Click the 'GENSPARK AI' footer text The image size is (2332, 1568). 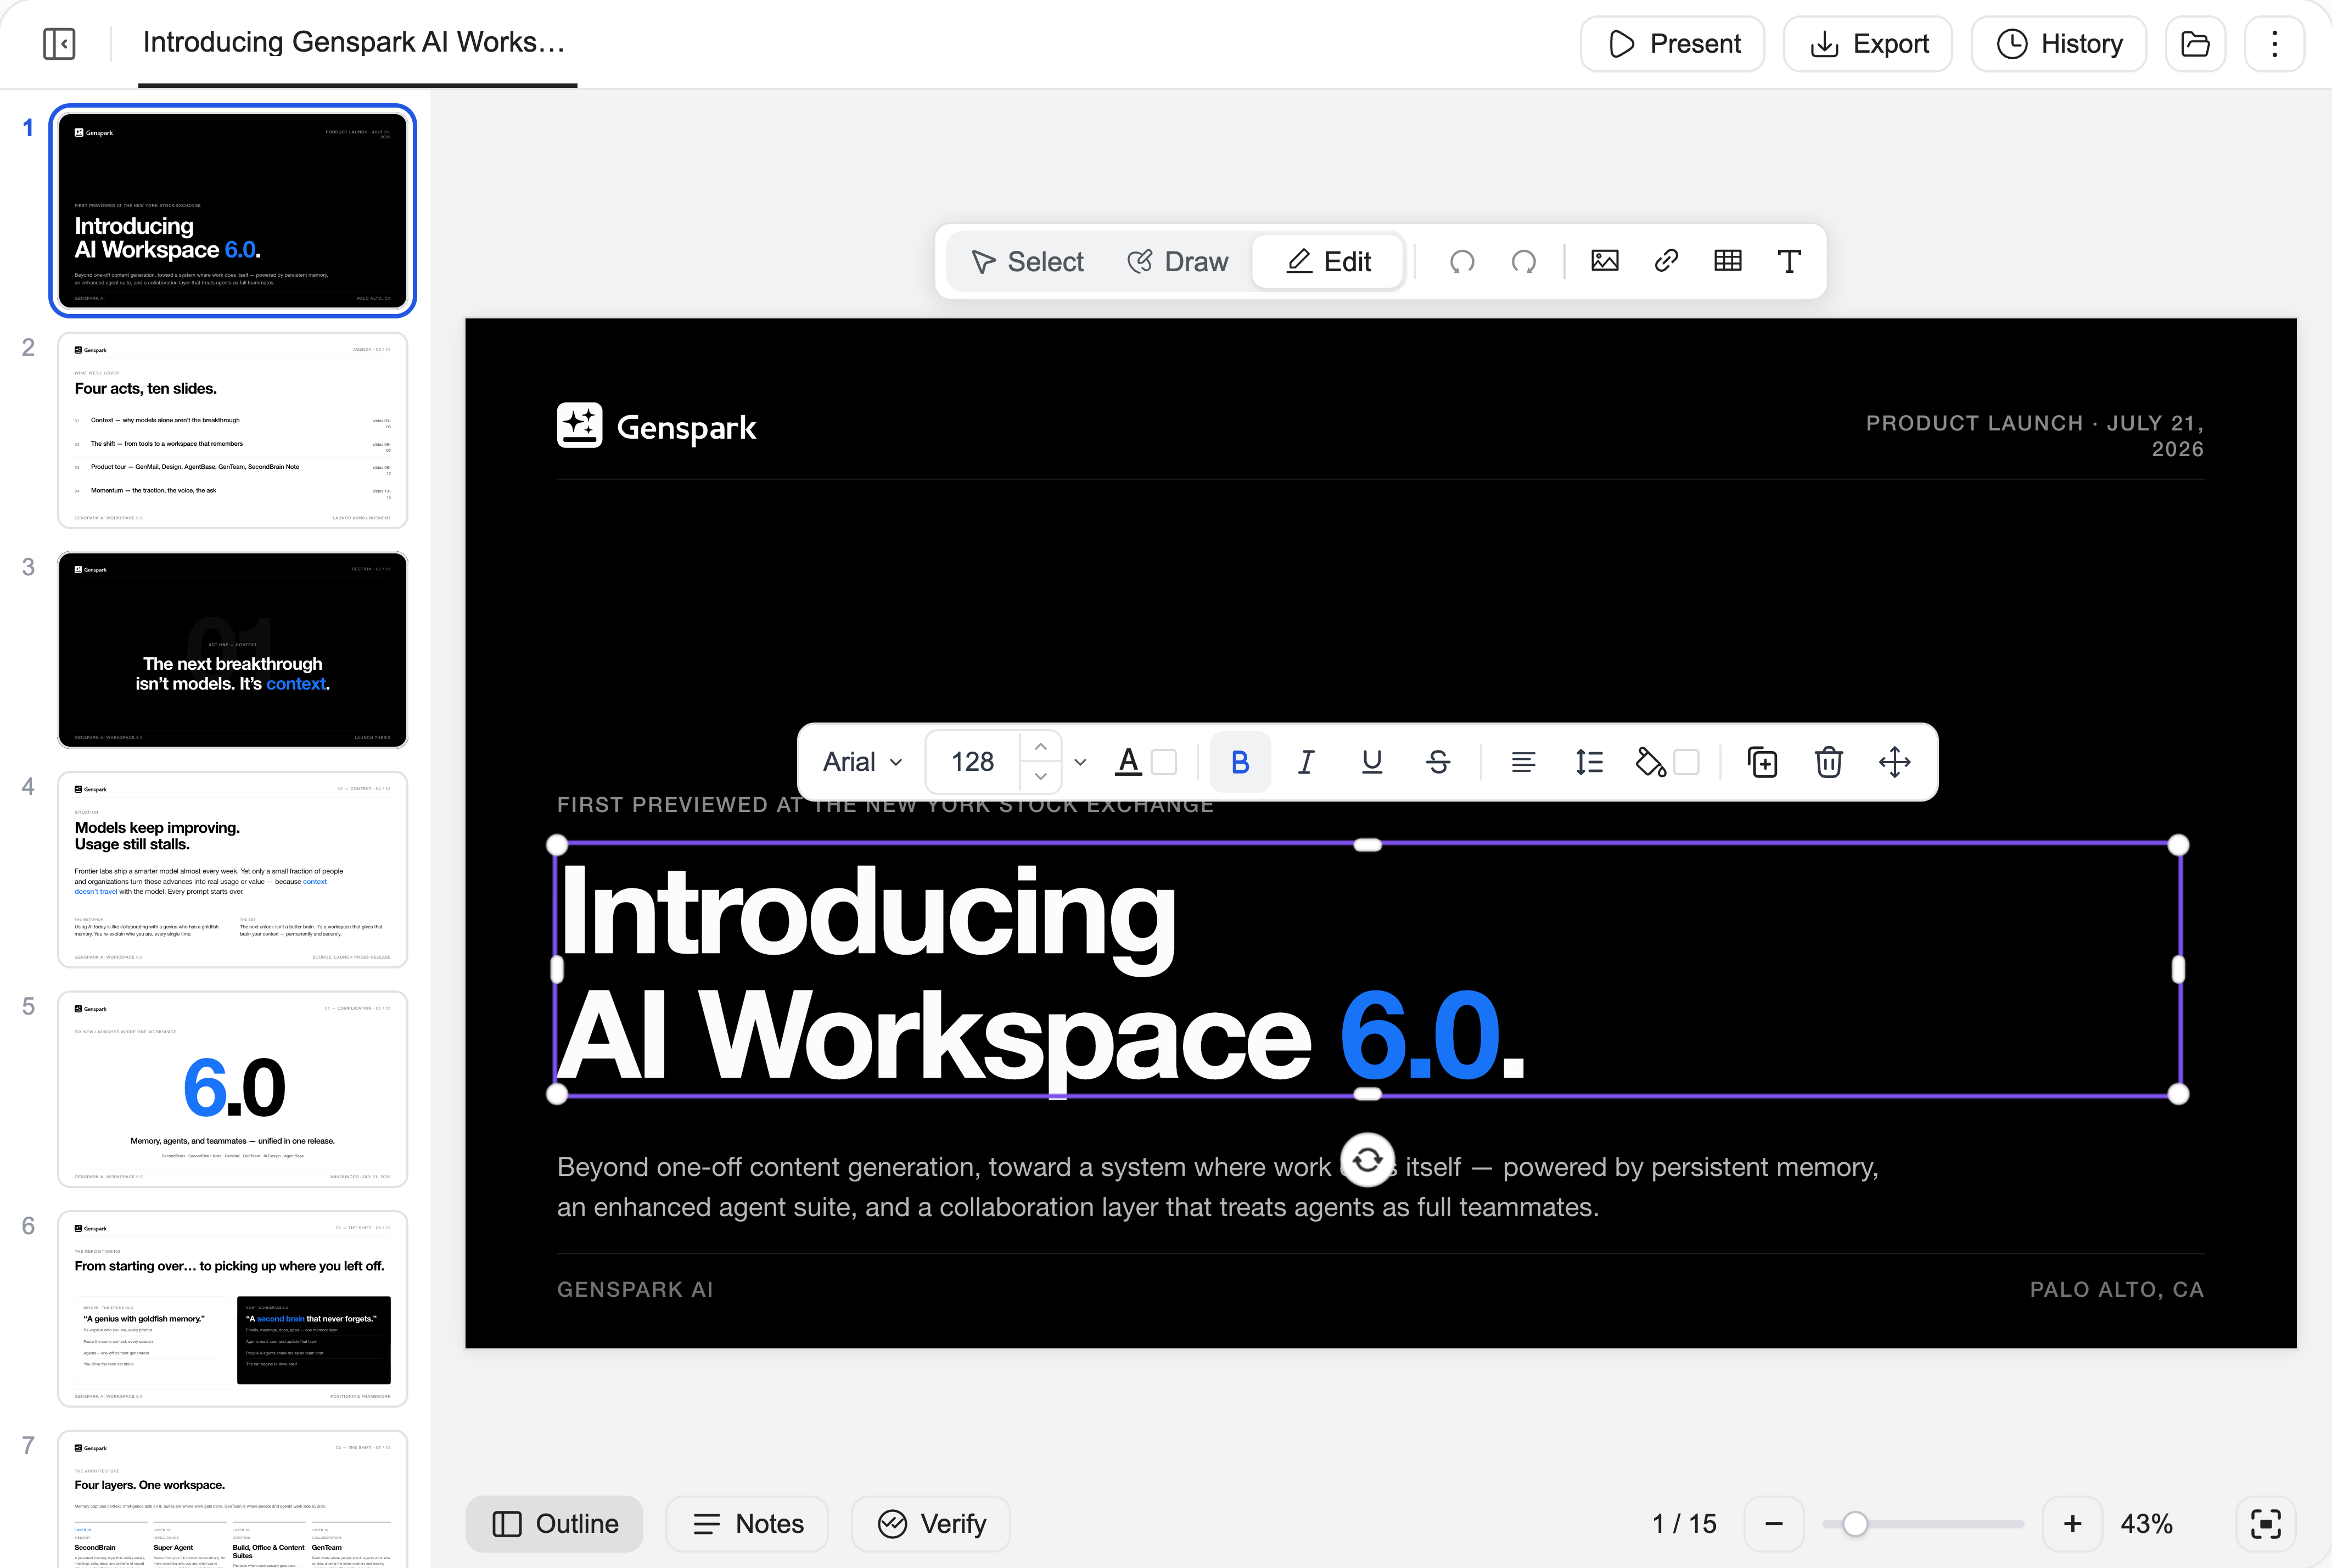(635, 1290)
